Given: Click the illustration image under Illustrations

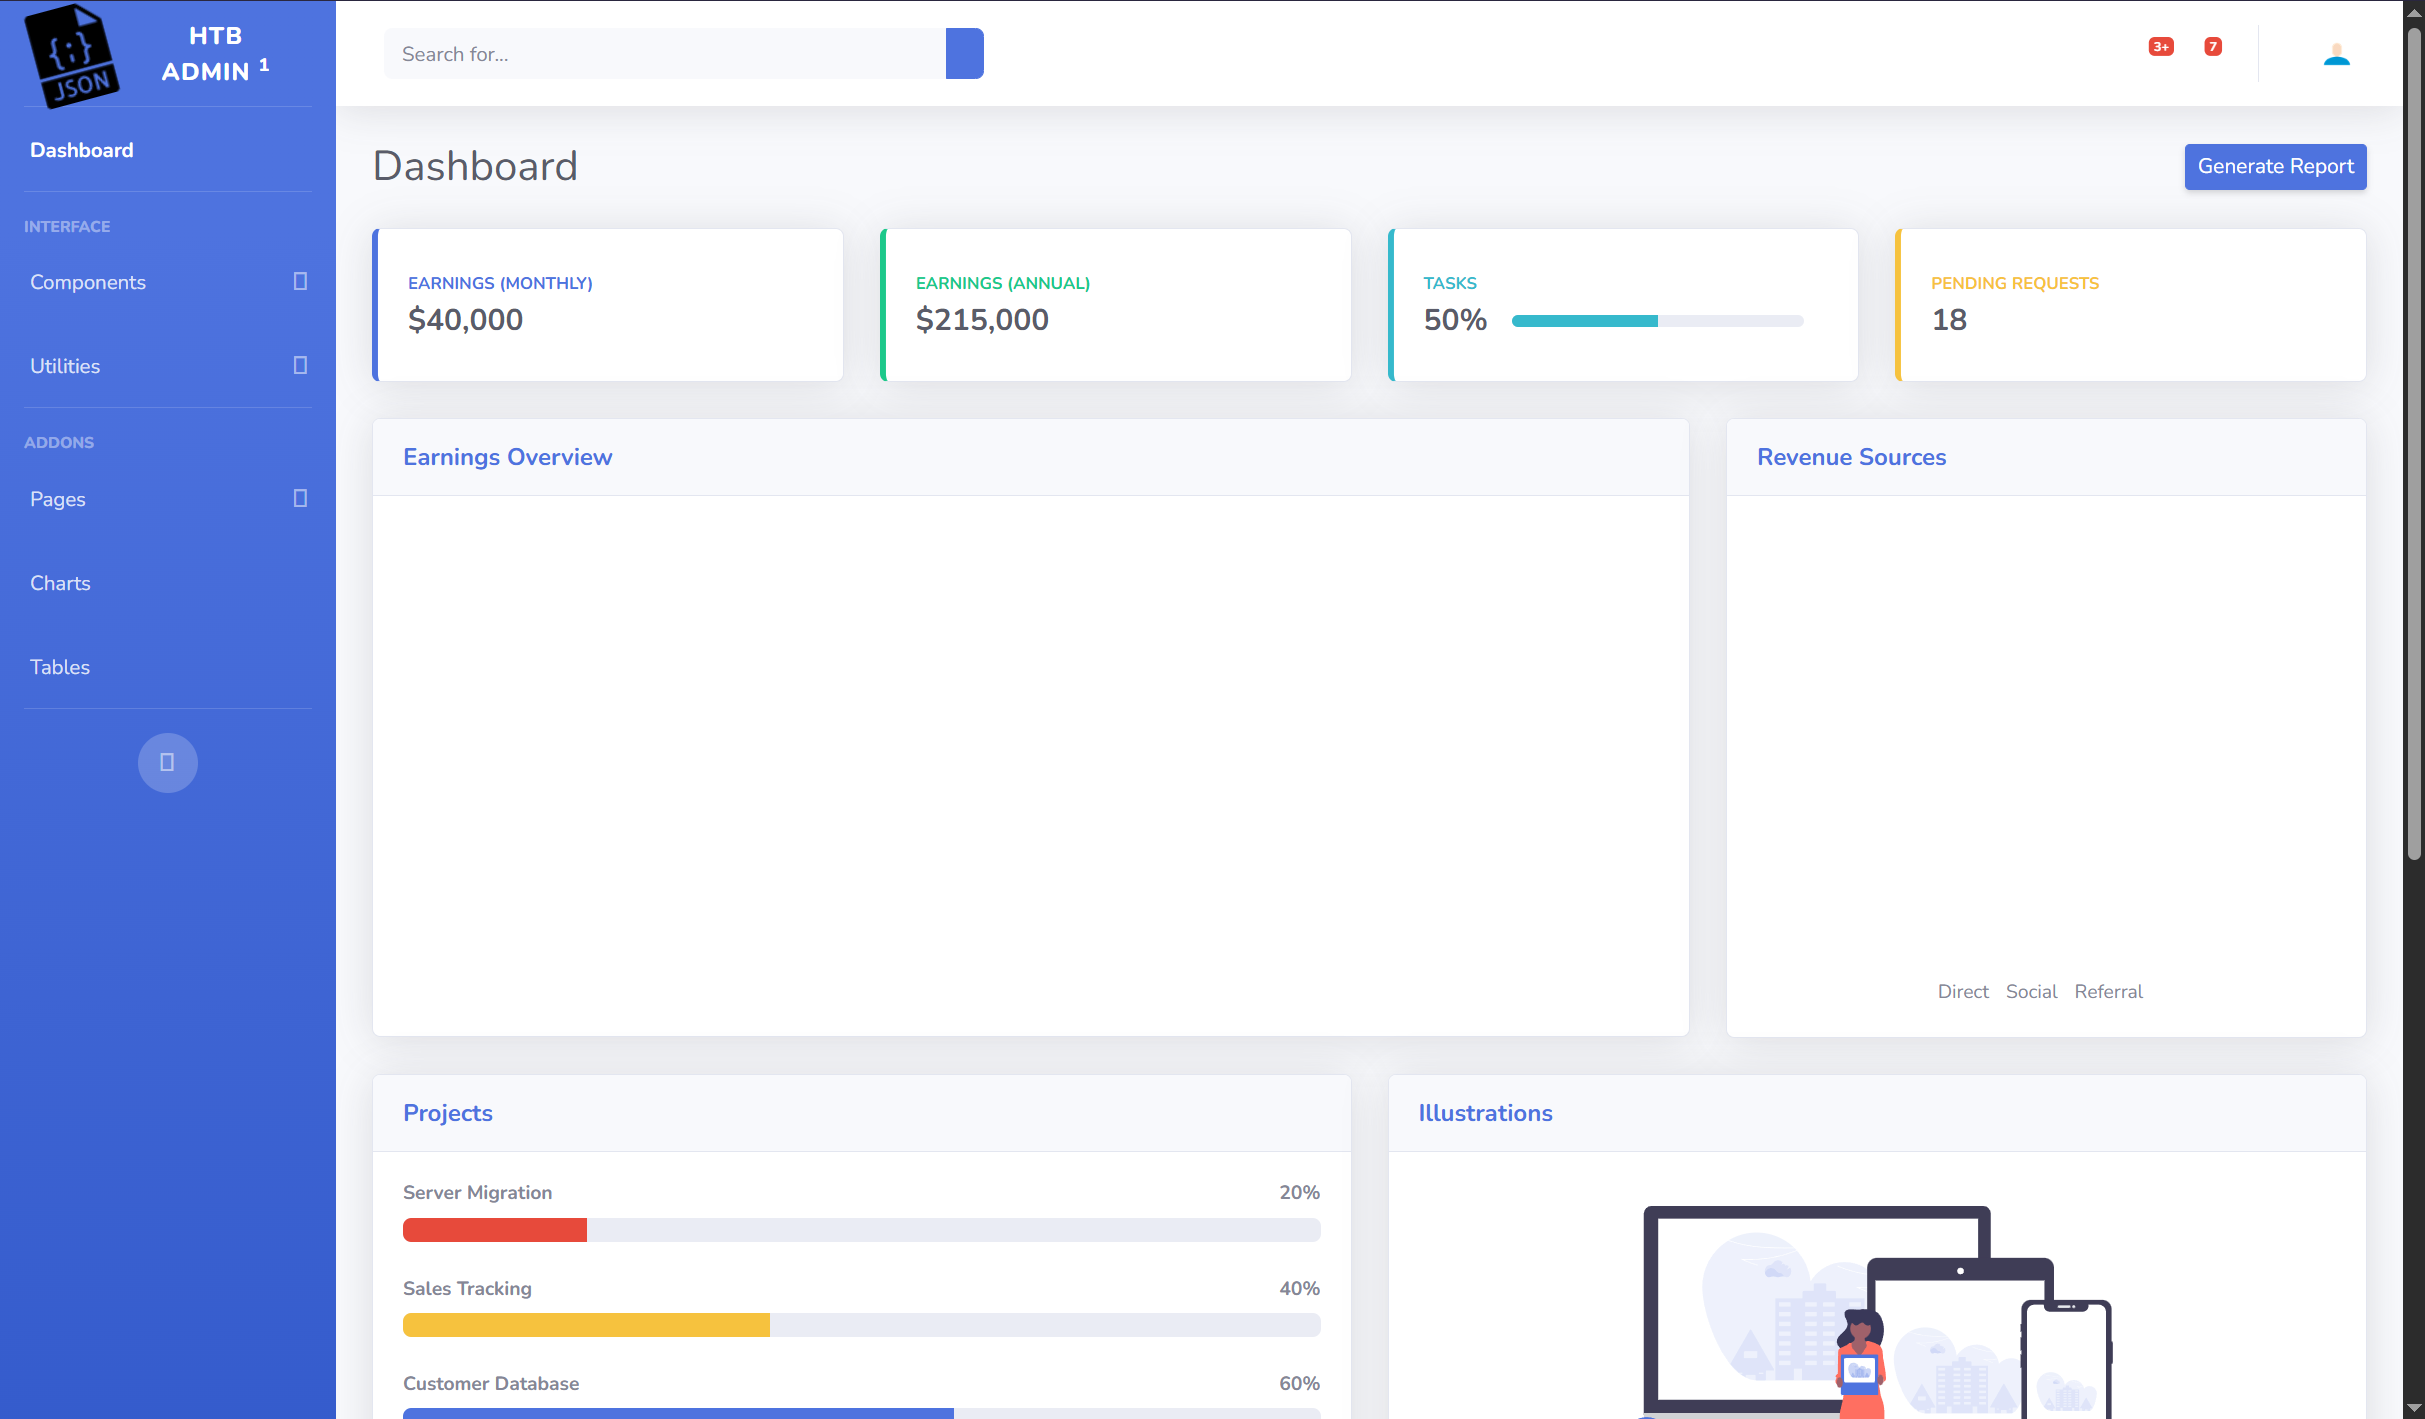Looking at the screenshot, I should click(x=1876, y=1310).
